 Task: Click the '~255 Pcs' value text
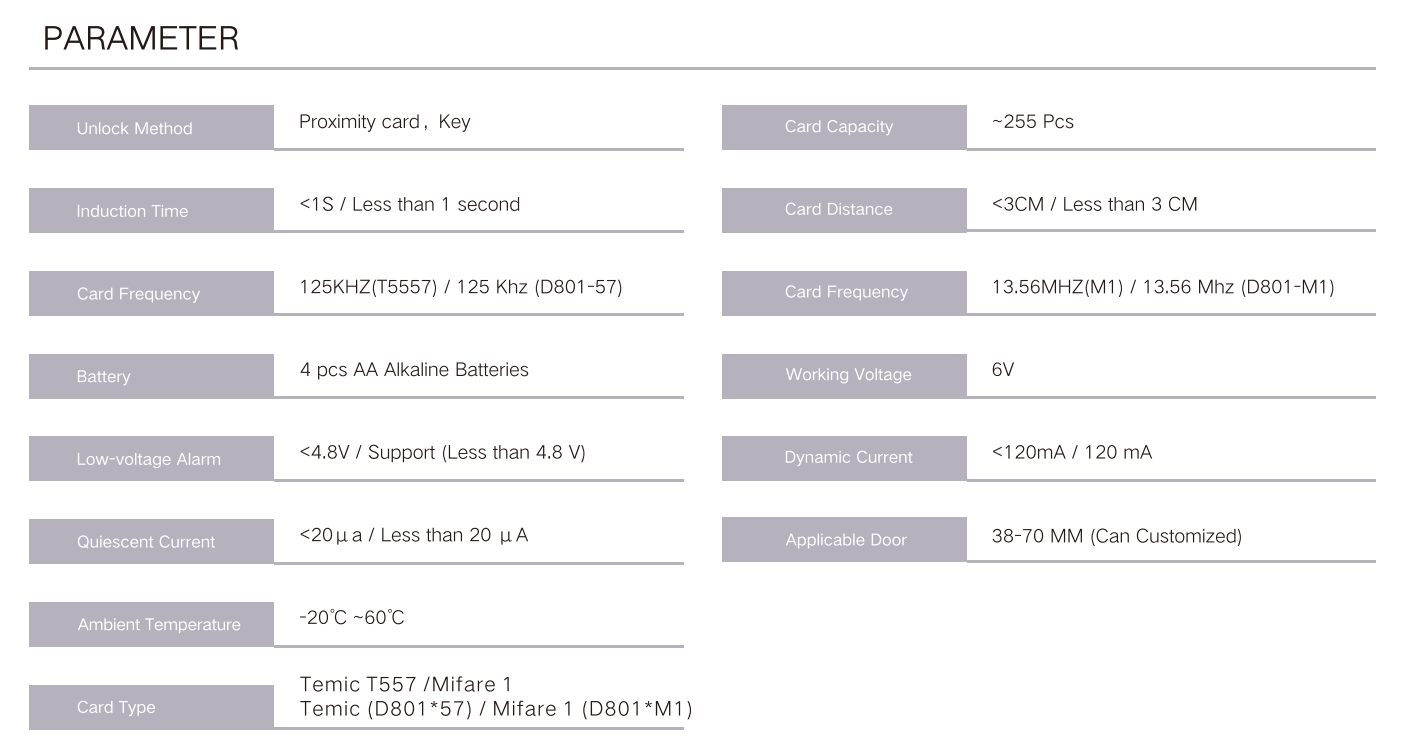1032,122
